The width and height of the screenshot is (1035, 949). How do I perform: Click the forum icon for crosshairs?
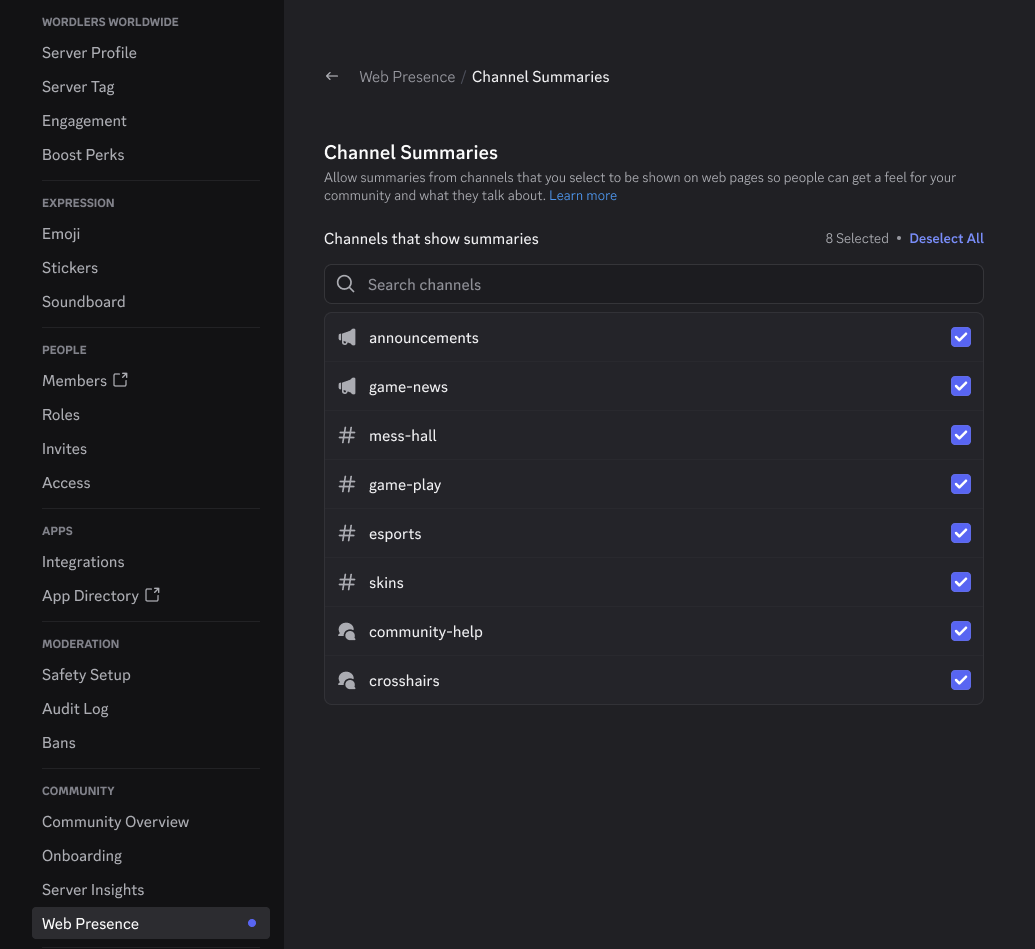point(347,680)
